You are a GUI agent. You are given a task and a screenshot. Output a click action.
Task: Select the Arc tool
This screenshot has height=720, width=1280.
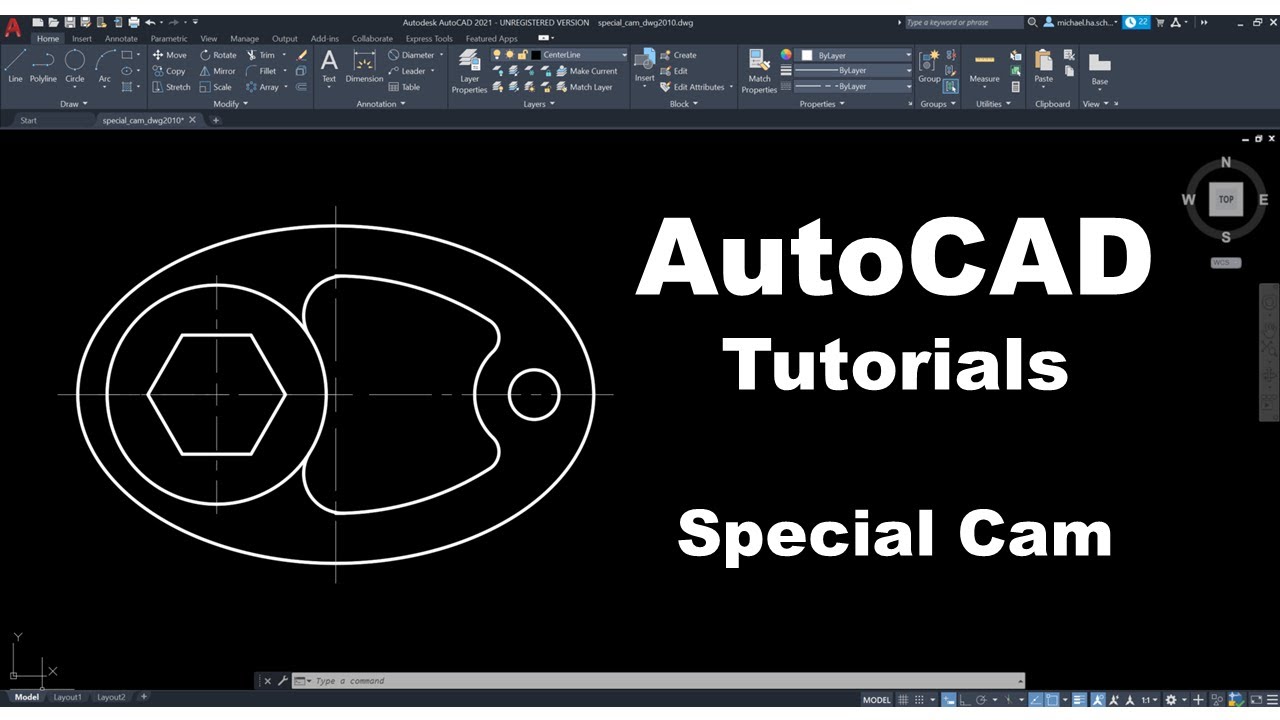pyautogui.click(x=105, y=65)
